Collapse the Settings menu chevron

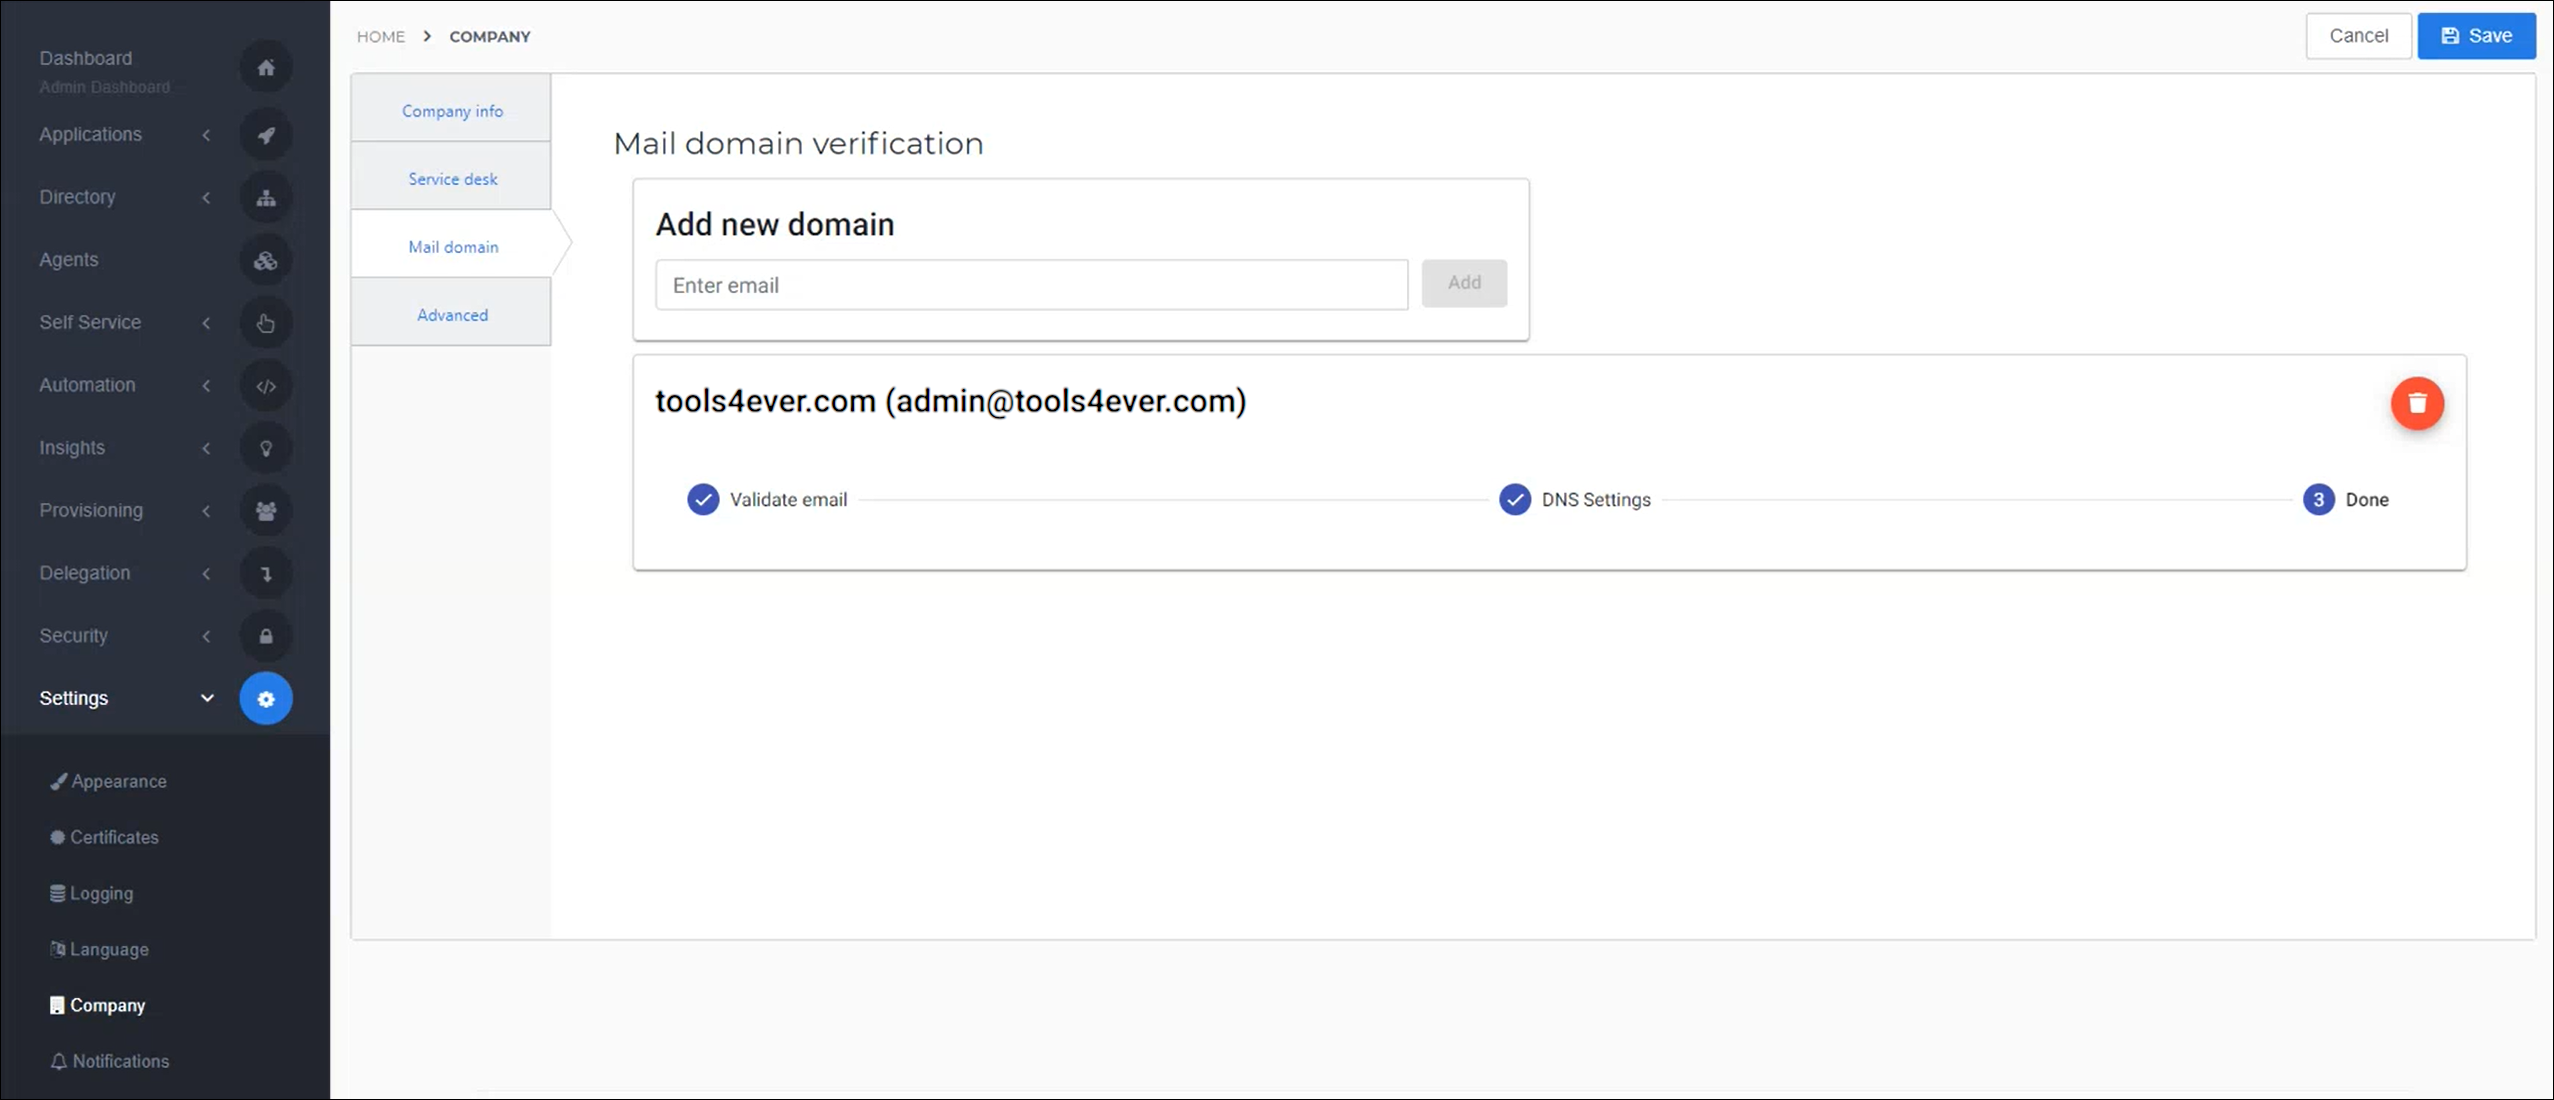pos(207,698)
